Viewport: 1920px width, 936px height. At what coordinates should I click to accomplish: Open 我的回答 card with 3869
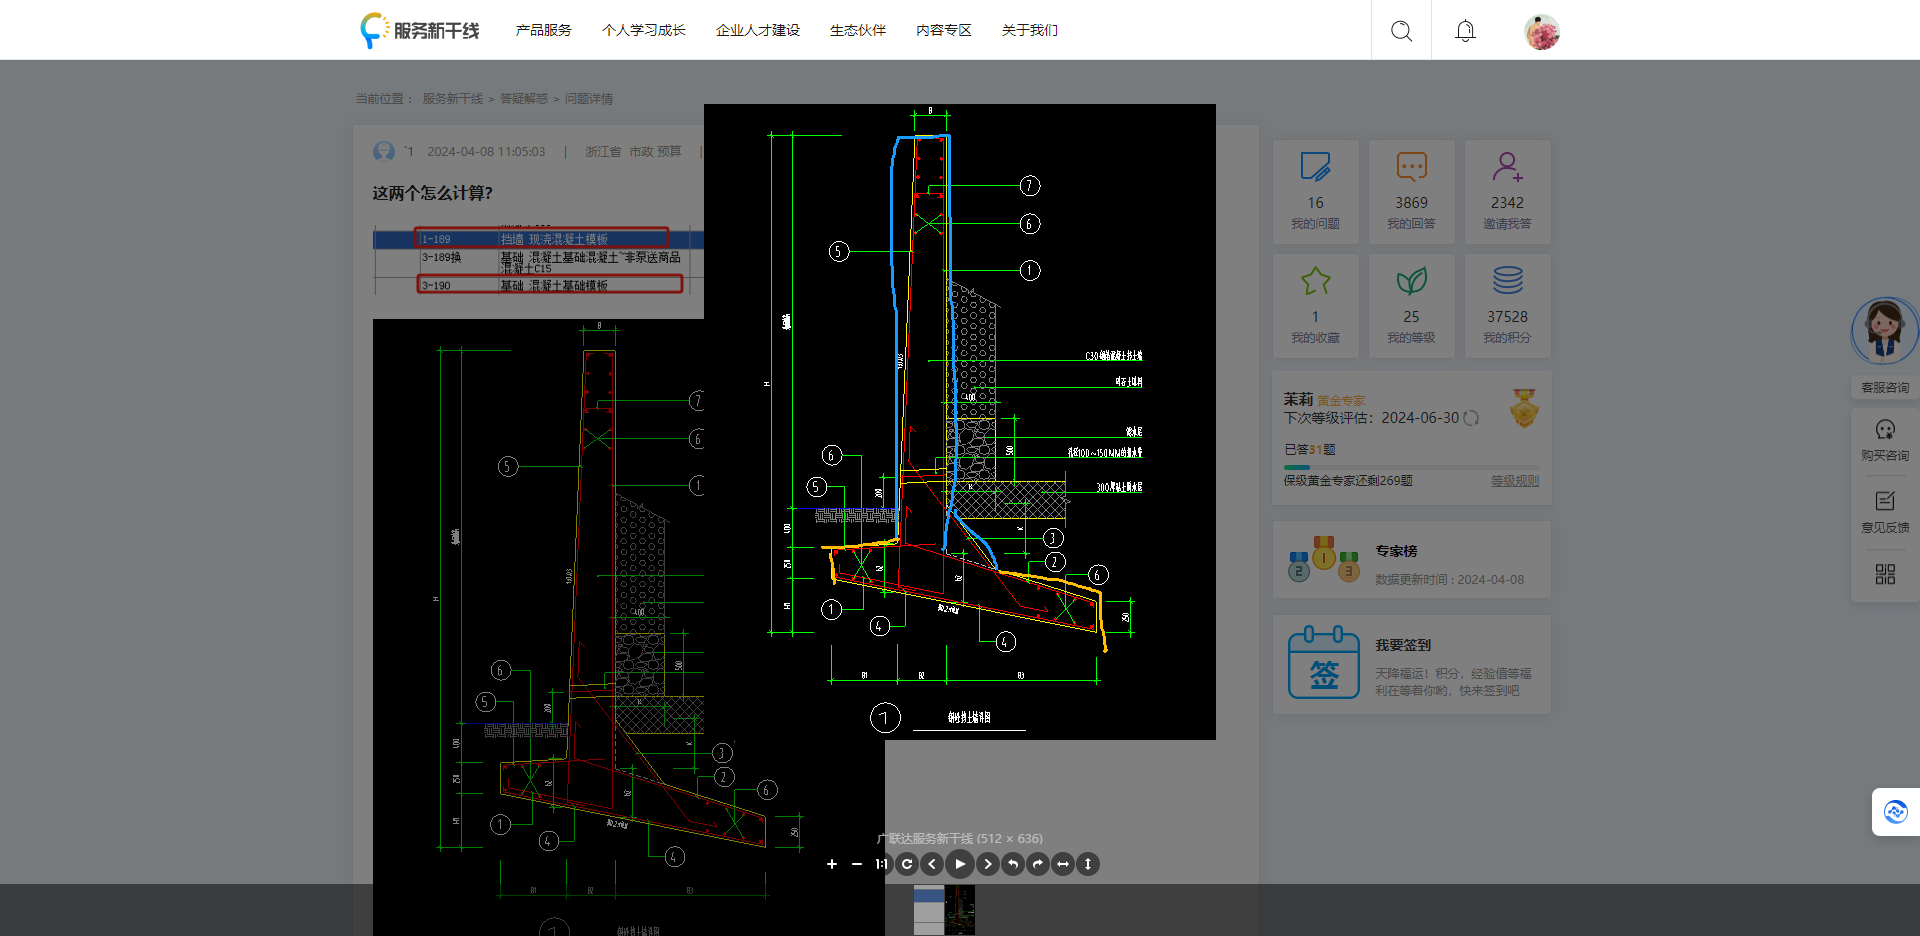tap(1411, 191)
